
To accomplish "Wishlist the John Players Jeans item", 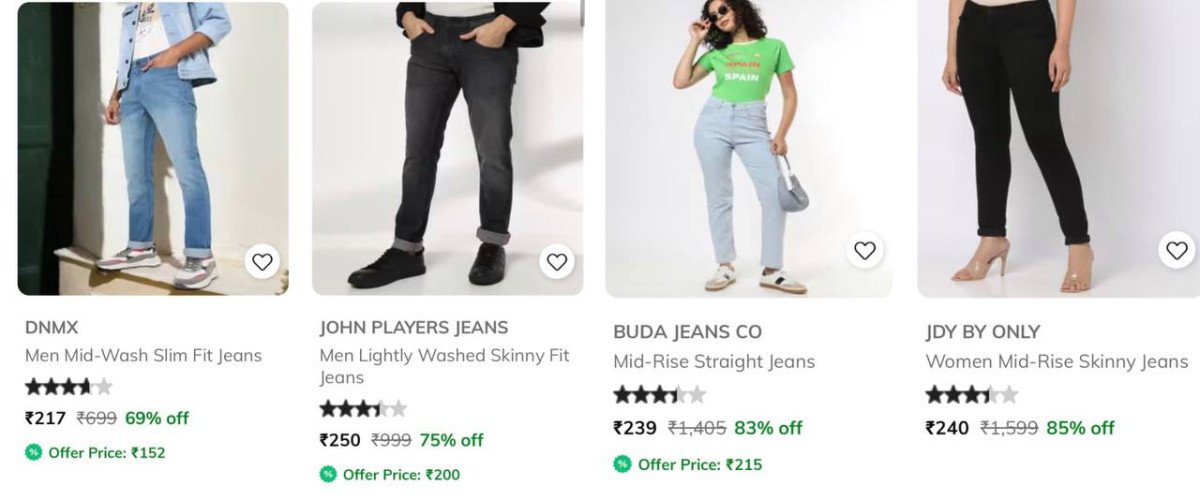I will click(x=557, y=262).
